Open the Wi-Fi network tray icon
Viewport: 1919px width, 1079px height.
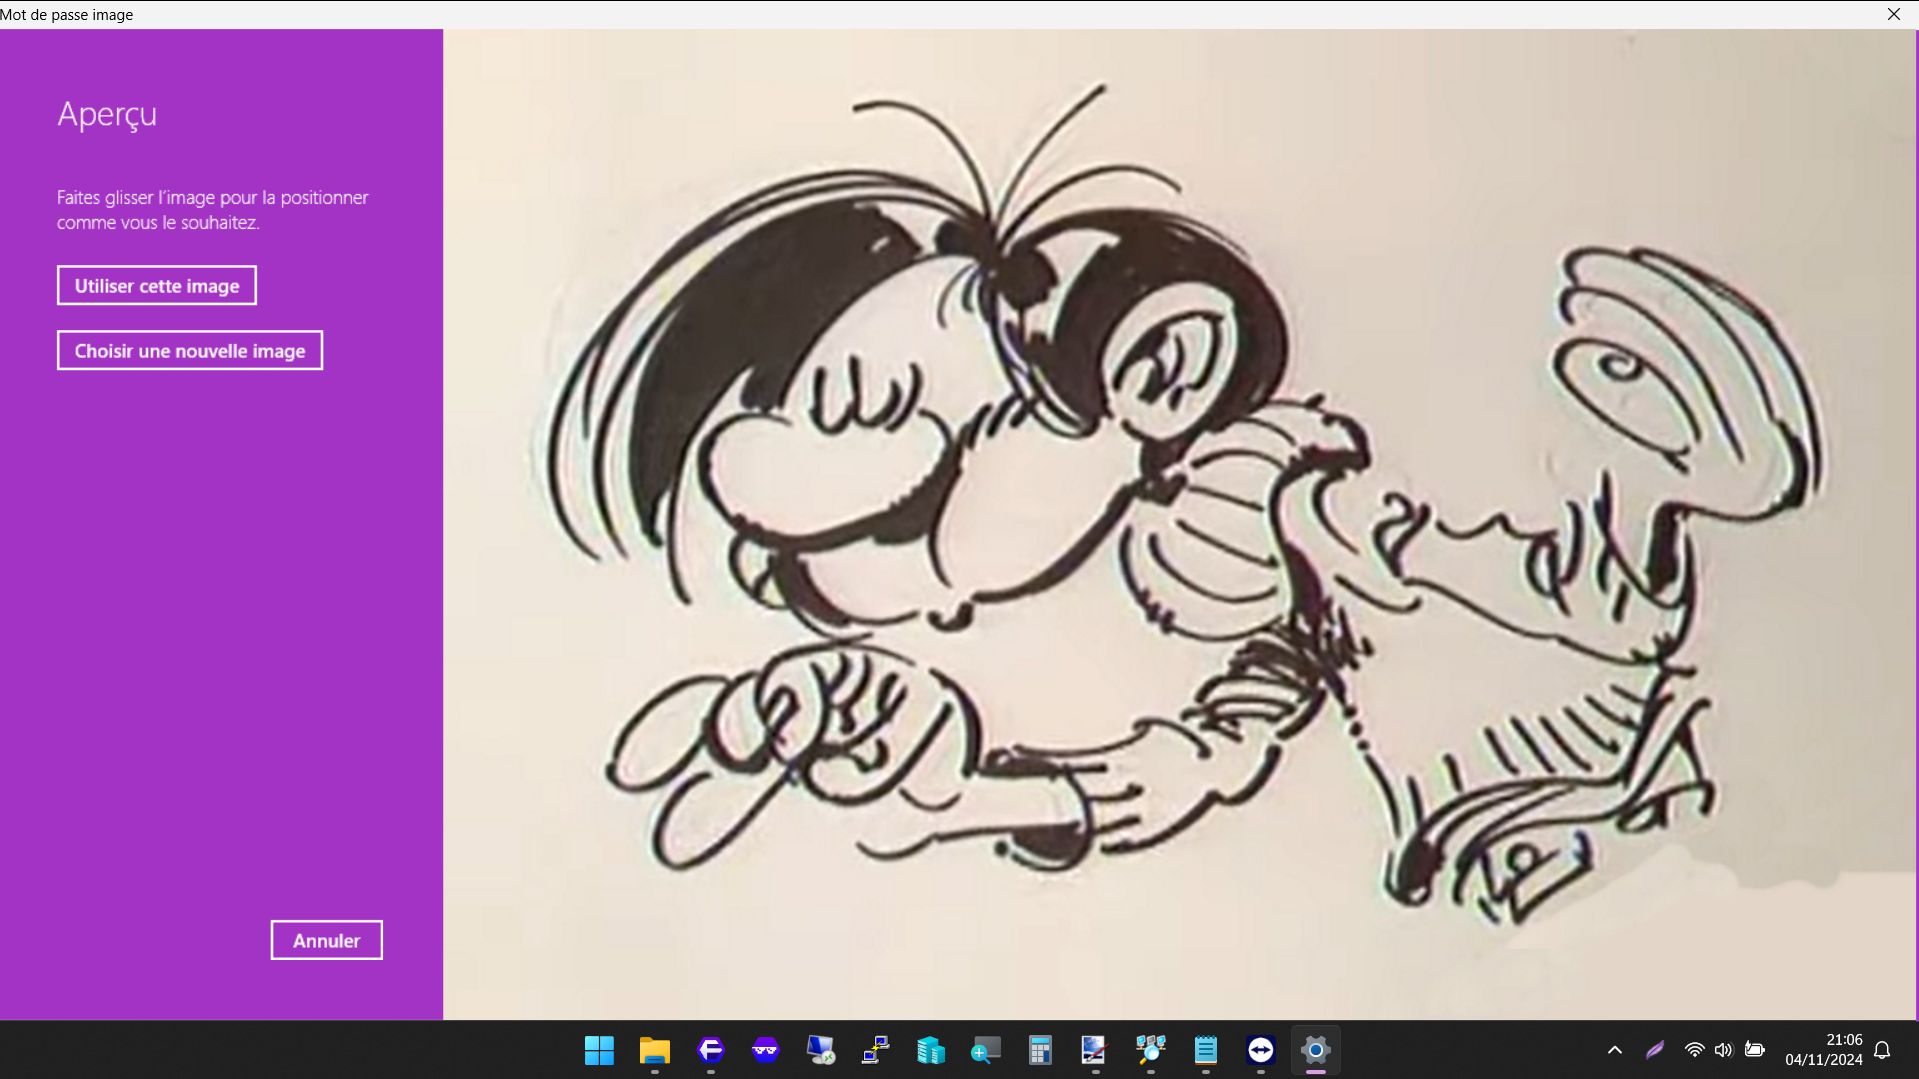1694,1050
